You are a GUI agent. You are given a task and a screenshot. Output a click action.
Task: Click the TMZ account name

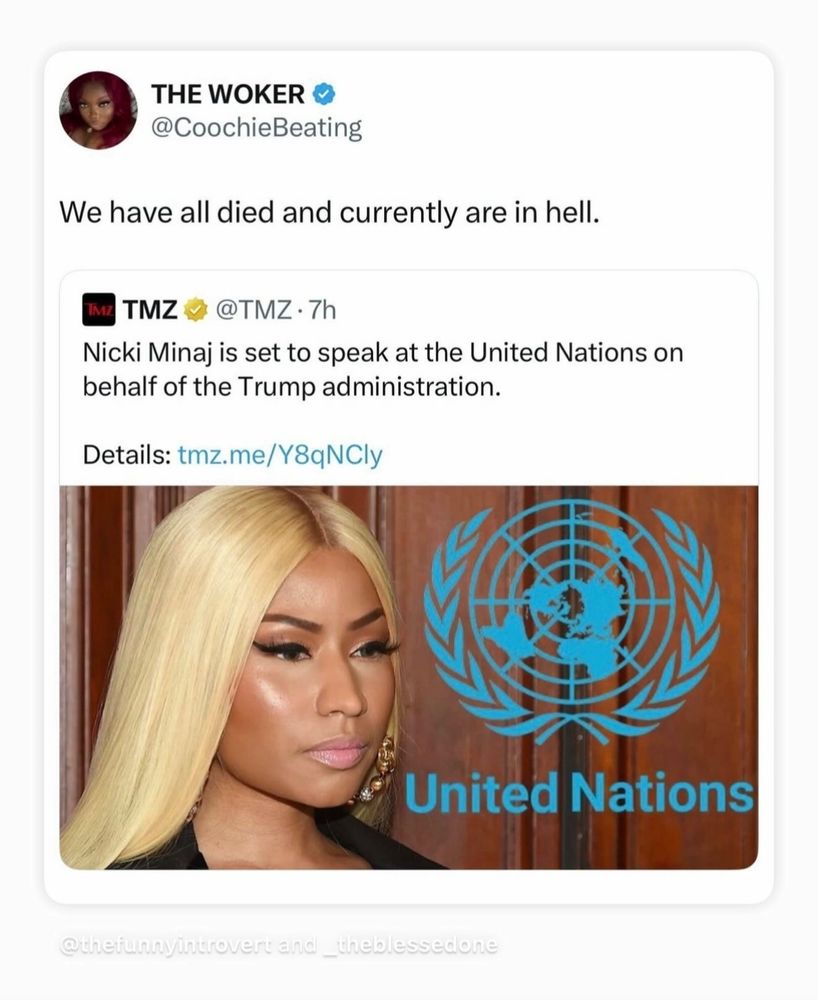(x=150, y=310)
